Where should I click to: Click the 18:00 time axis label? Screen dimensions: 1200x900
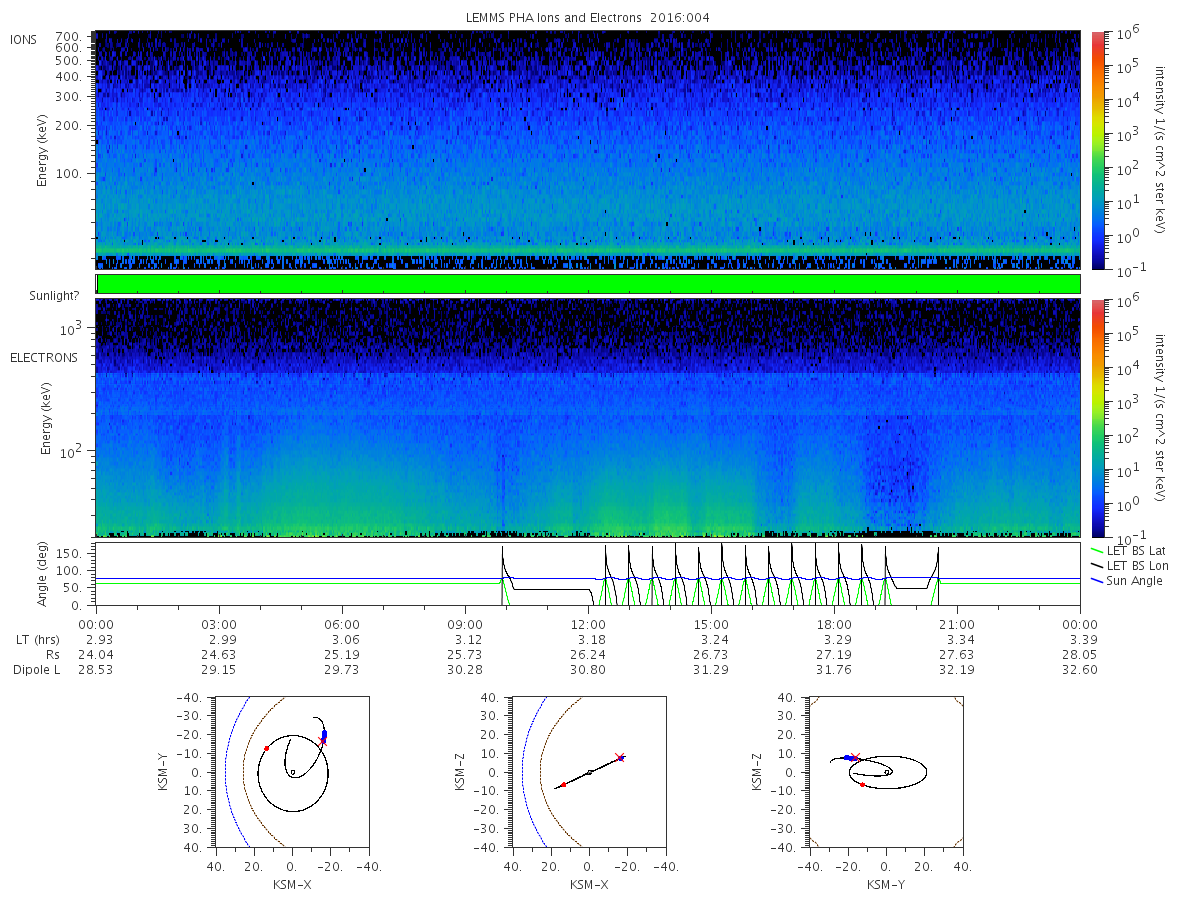pyautogui.click(x=834, y=623)
